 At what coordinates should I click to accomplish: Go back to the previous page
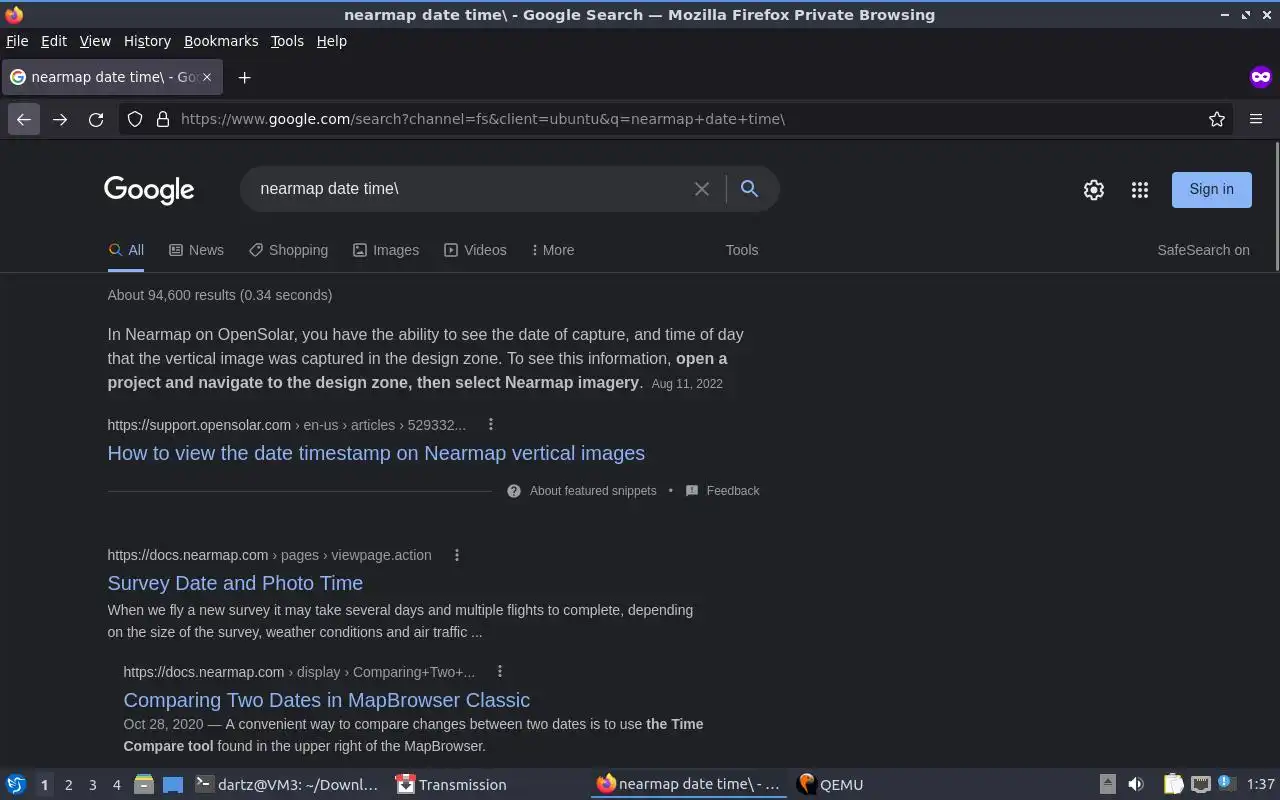click(24, 119)
